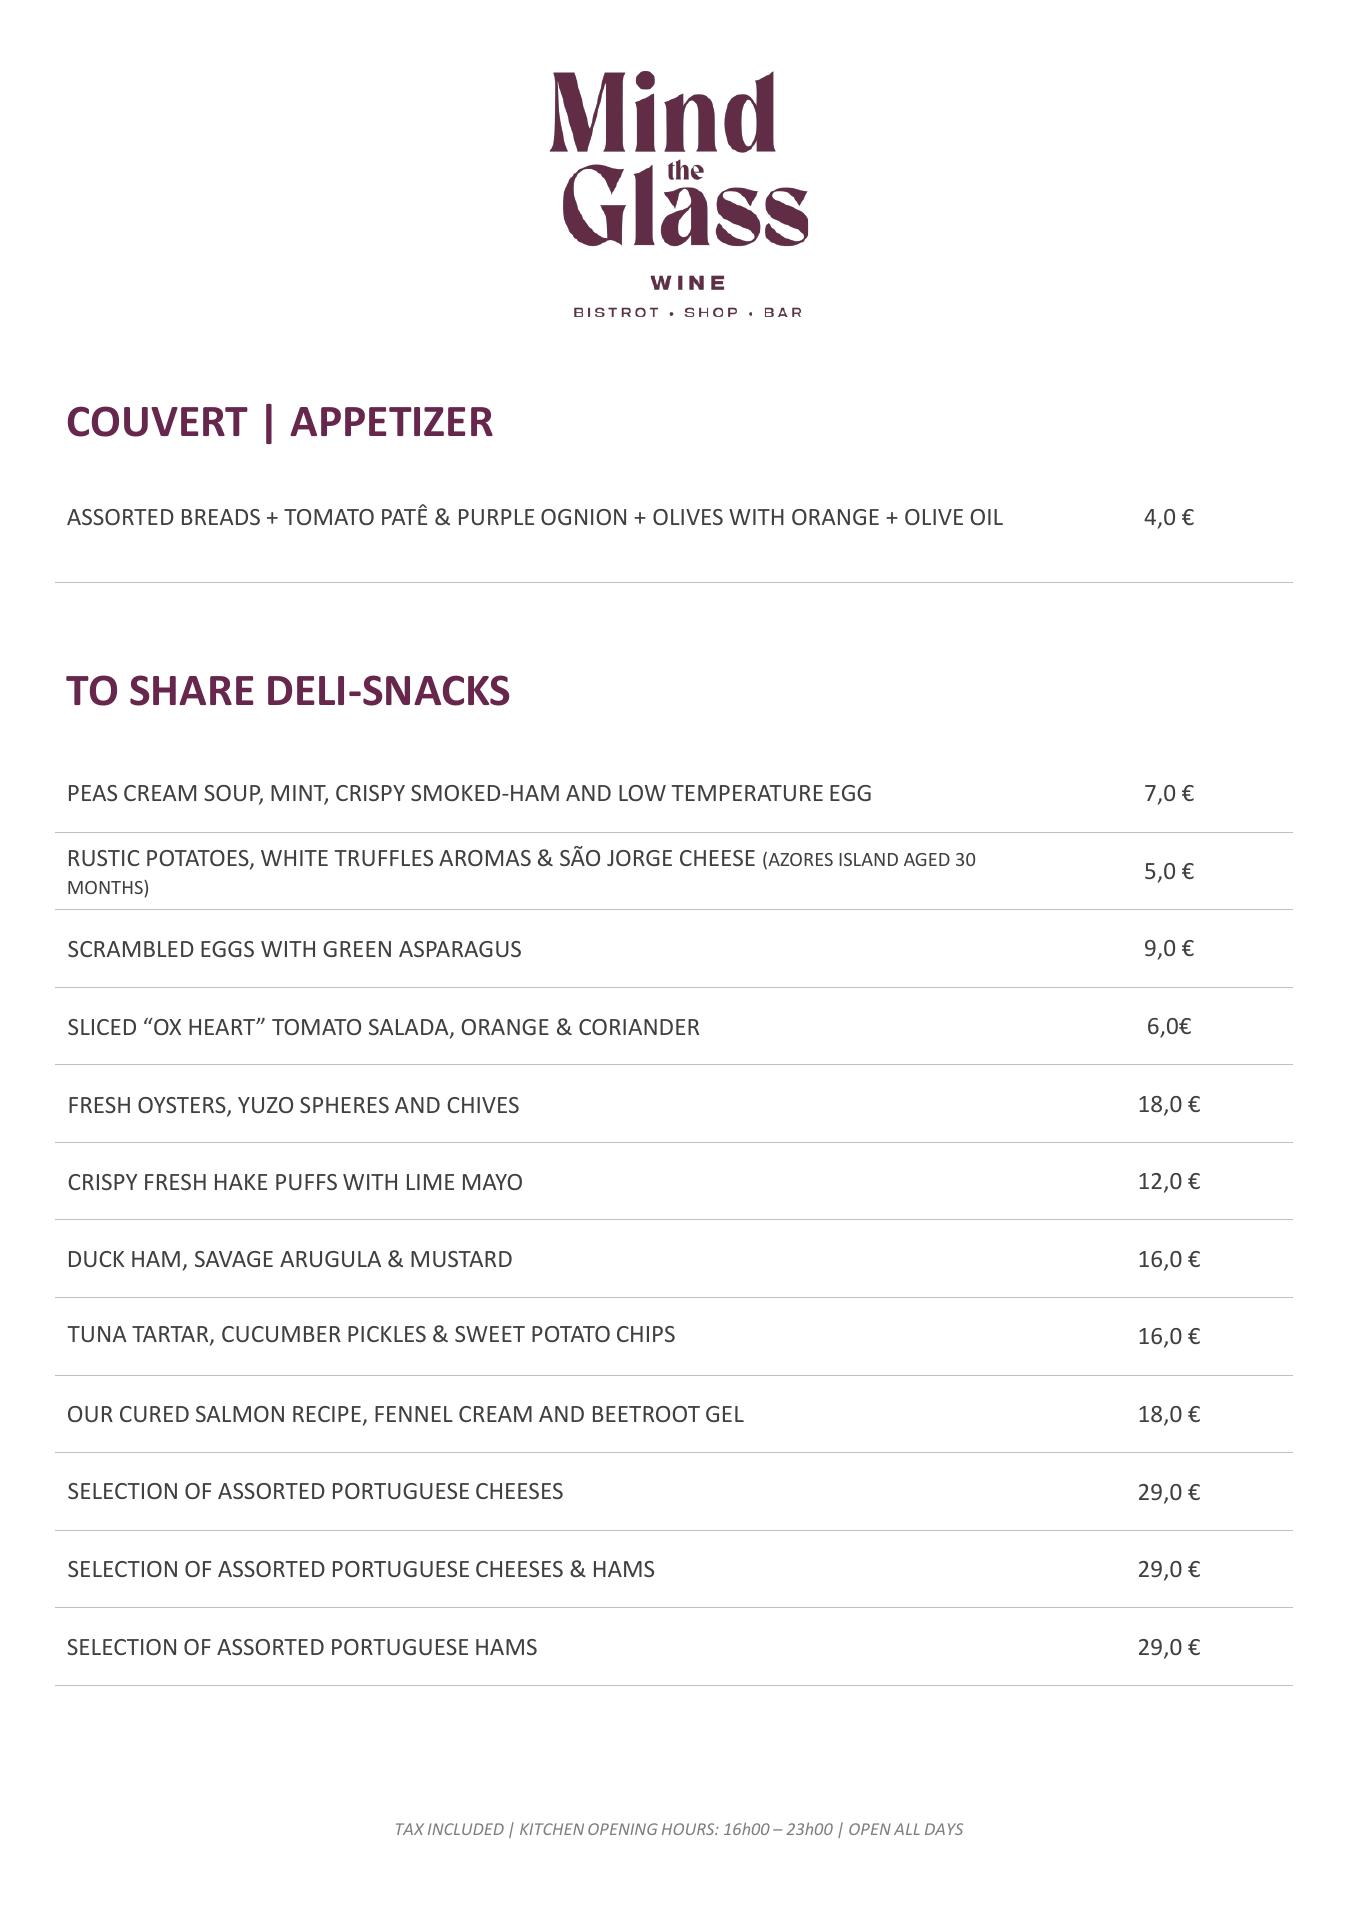Select assorted Portuguese cheeses & hams
The image size is (1358, 1921).
tap(360, 1569)
